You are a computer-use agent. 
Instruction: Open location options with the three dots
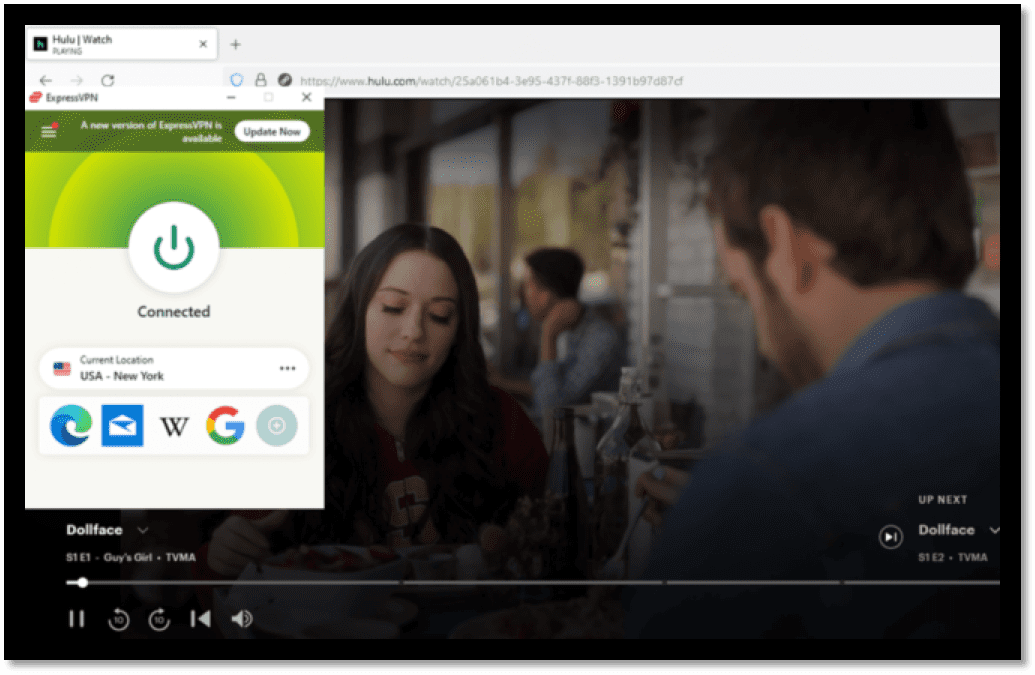287,368
